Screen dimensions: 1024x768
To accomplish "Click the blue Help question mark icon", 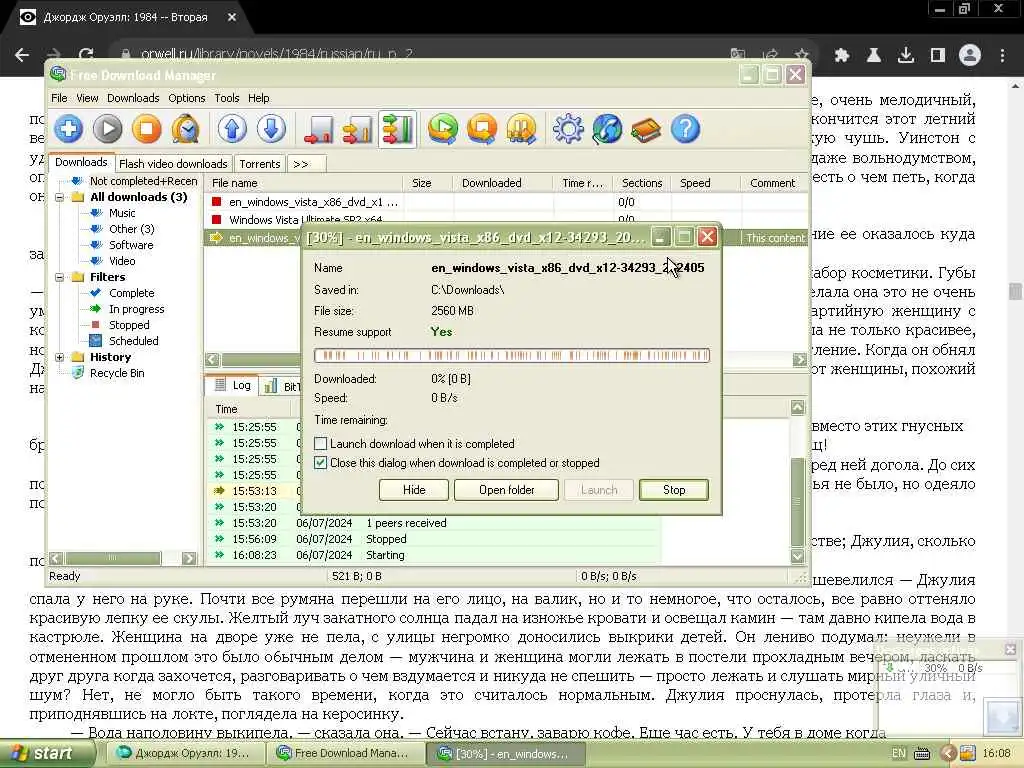I will [x=686, y=129].
